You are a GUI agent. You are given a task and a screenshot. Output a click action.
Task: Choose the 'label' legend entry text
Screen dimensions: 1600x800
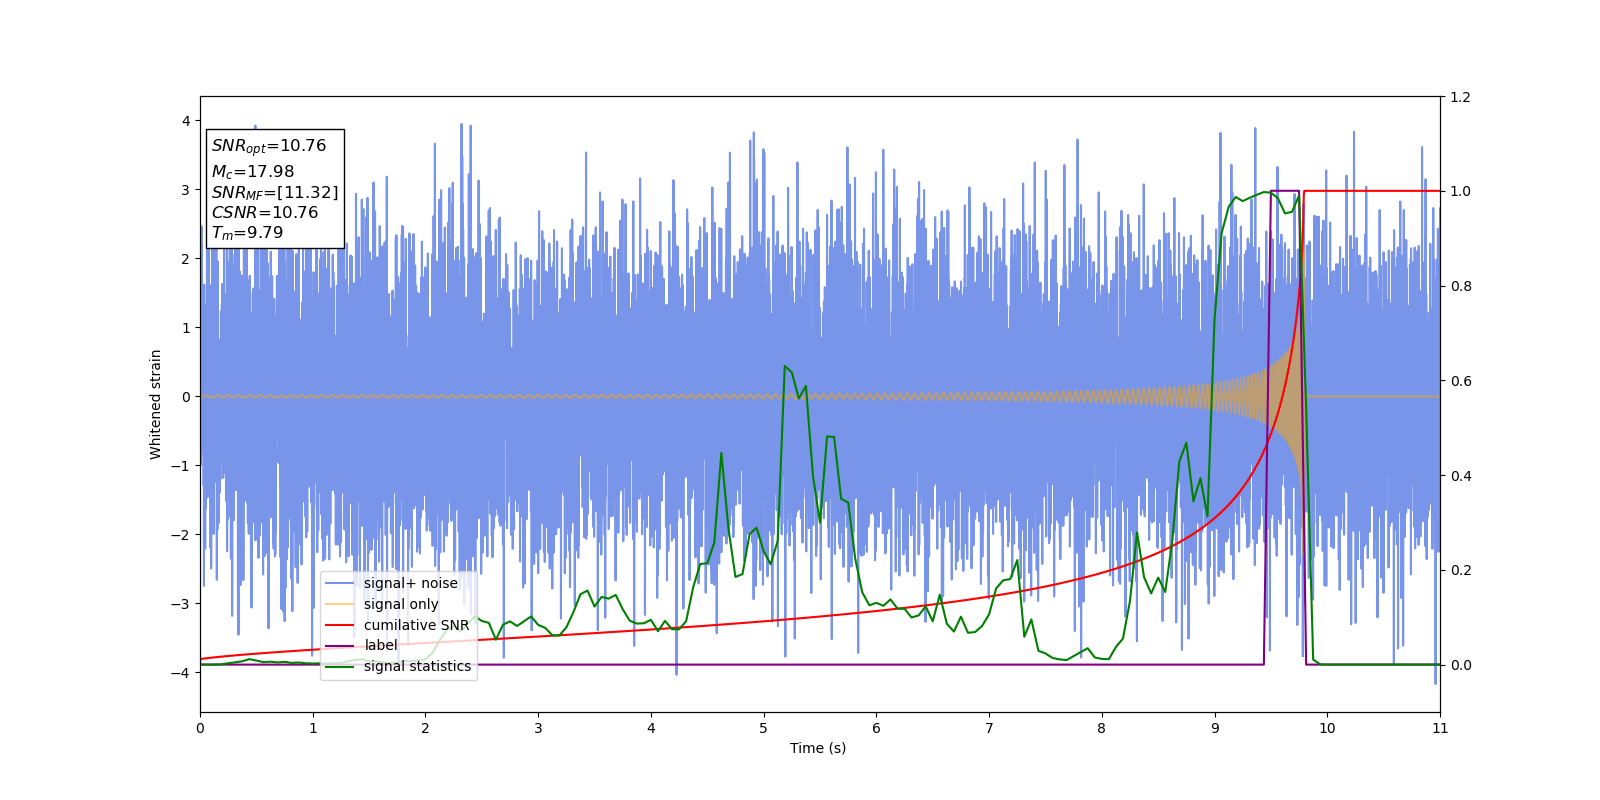(x=381, y=645)
